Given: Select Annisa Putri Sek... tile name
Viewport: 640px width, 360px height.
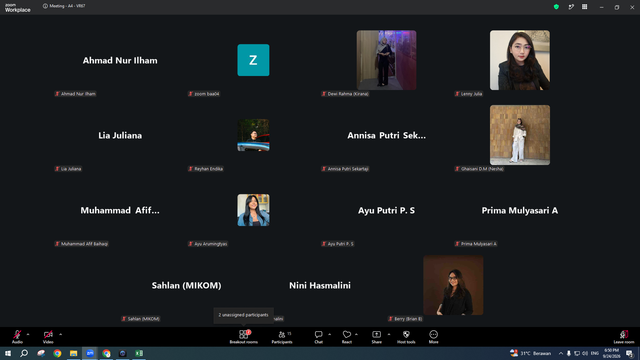Looking at the screenshot, I should click(387, 136).
